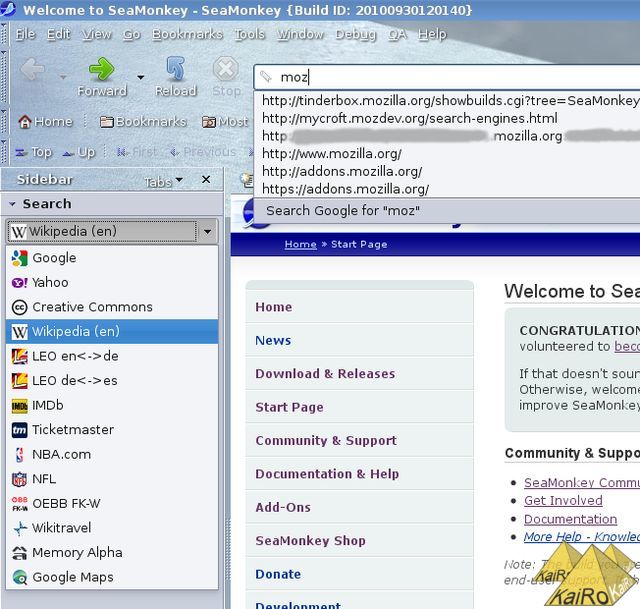Choose NBA.com search engine
The width and height of the screenshot is (640, 609).
112,454
